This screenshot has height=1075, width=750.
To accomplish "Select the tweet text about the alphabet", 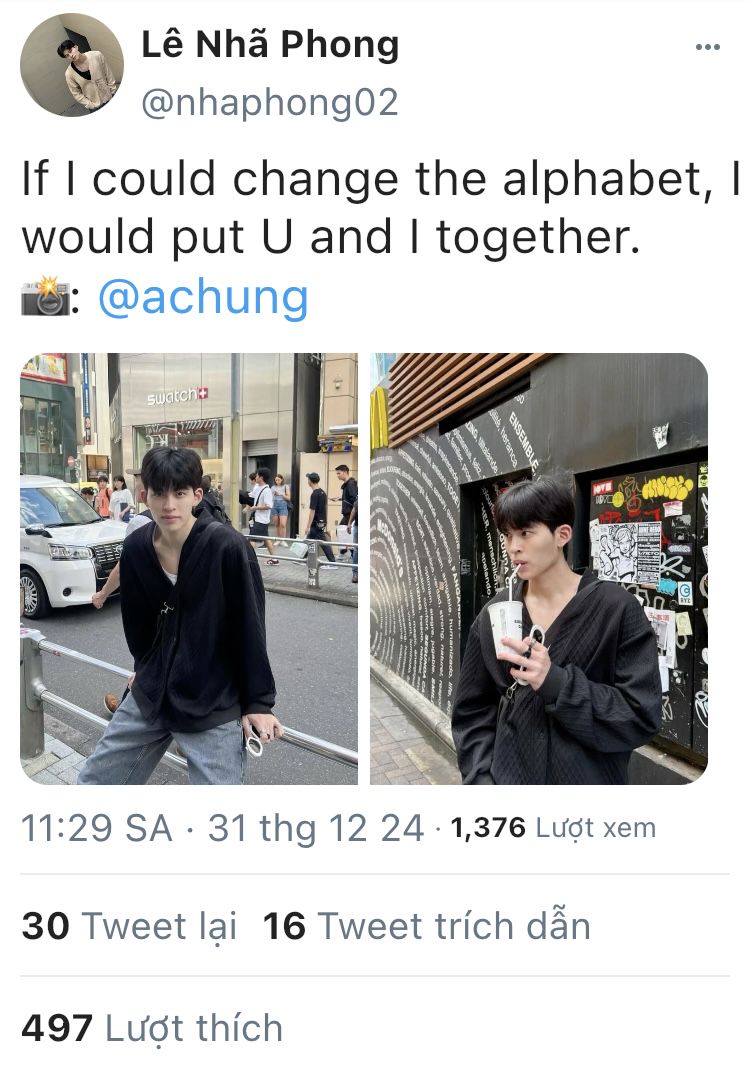I will [381, 208].
